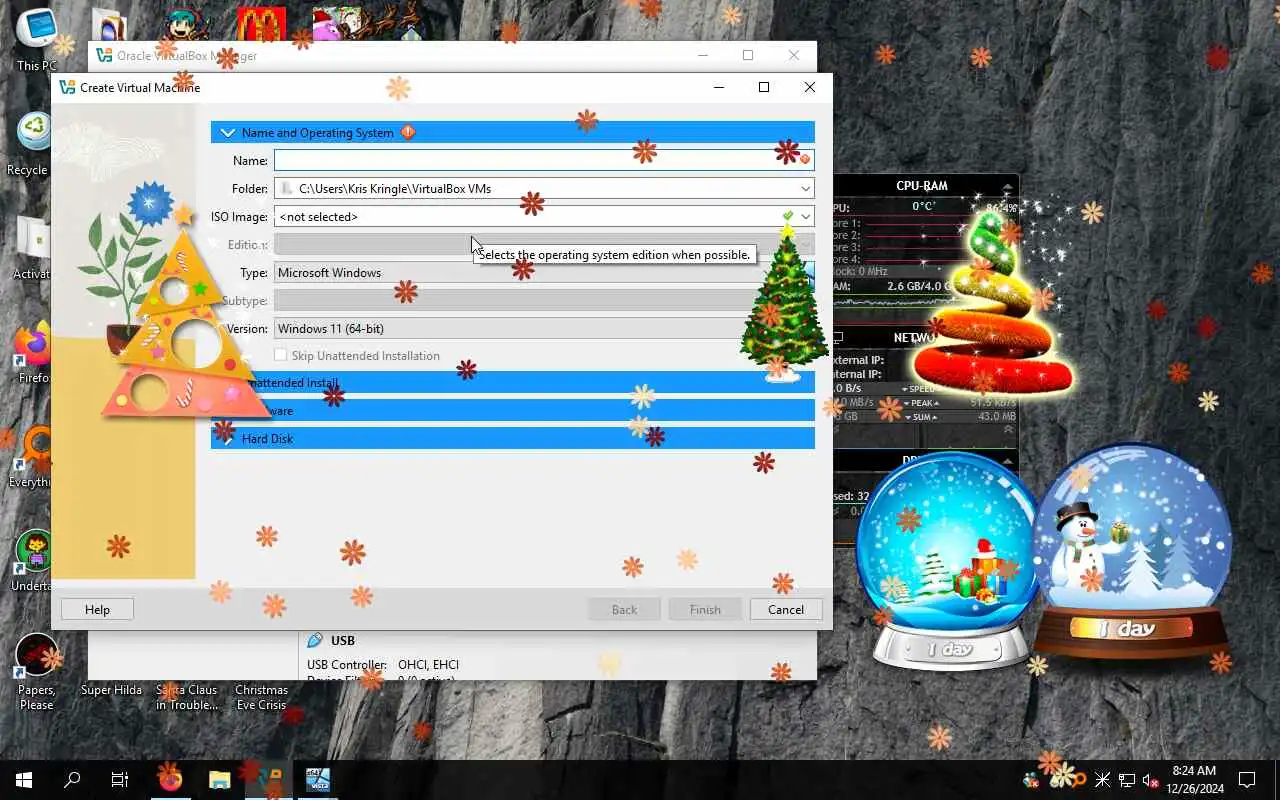This screenshot has width=1280, height=800.
Task: Maximize the Create Virtual Machine dialog
Action: [764, 87]
